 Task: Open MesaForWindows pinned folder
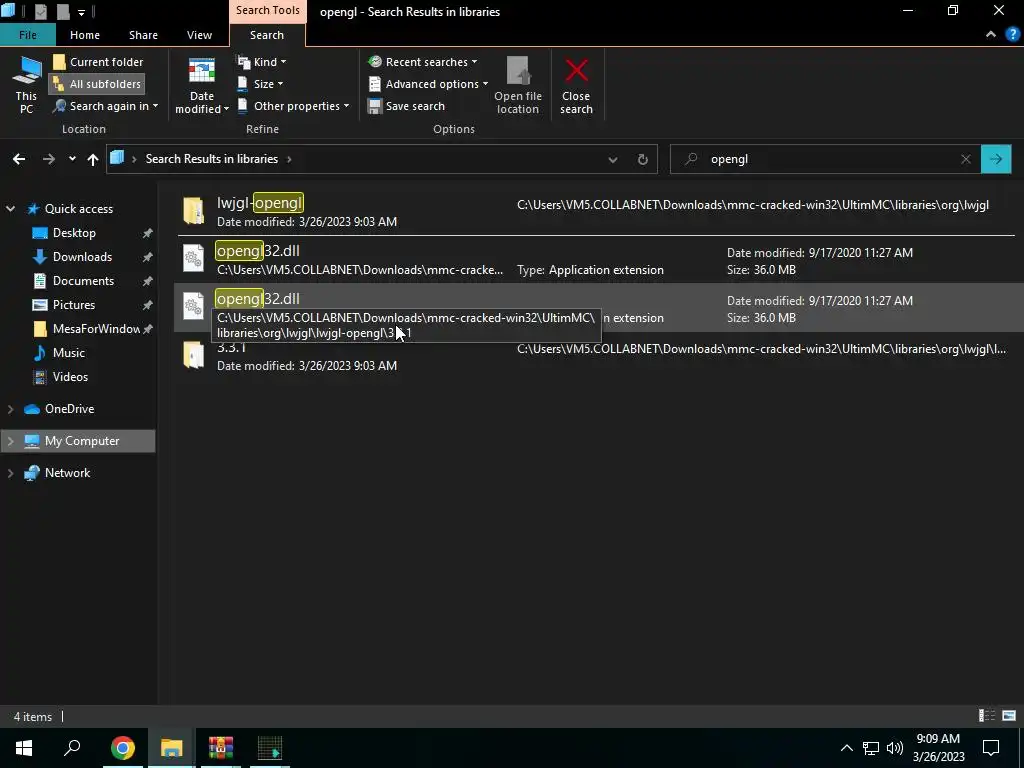click(x=96, y=328)
